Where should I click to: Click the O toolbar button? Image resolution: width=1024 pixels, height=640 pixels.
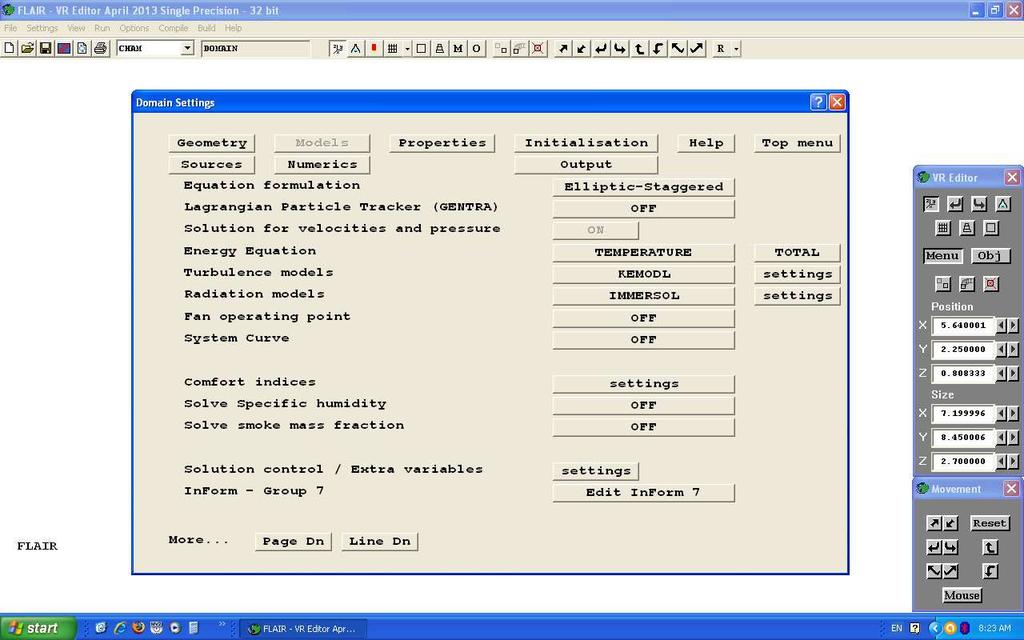pyautogui.click(x=476, y=48)
